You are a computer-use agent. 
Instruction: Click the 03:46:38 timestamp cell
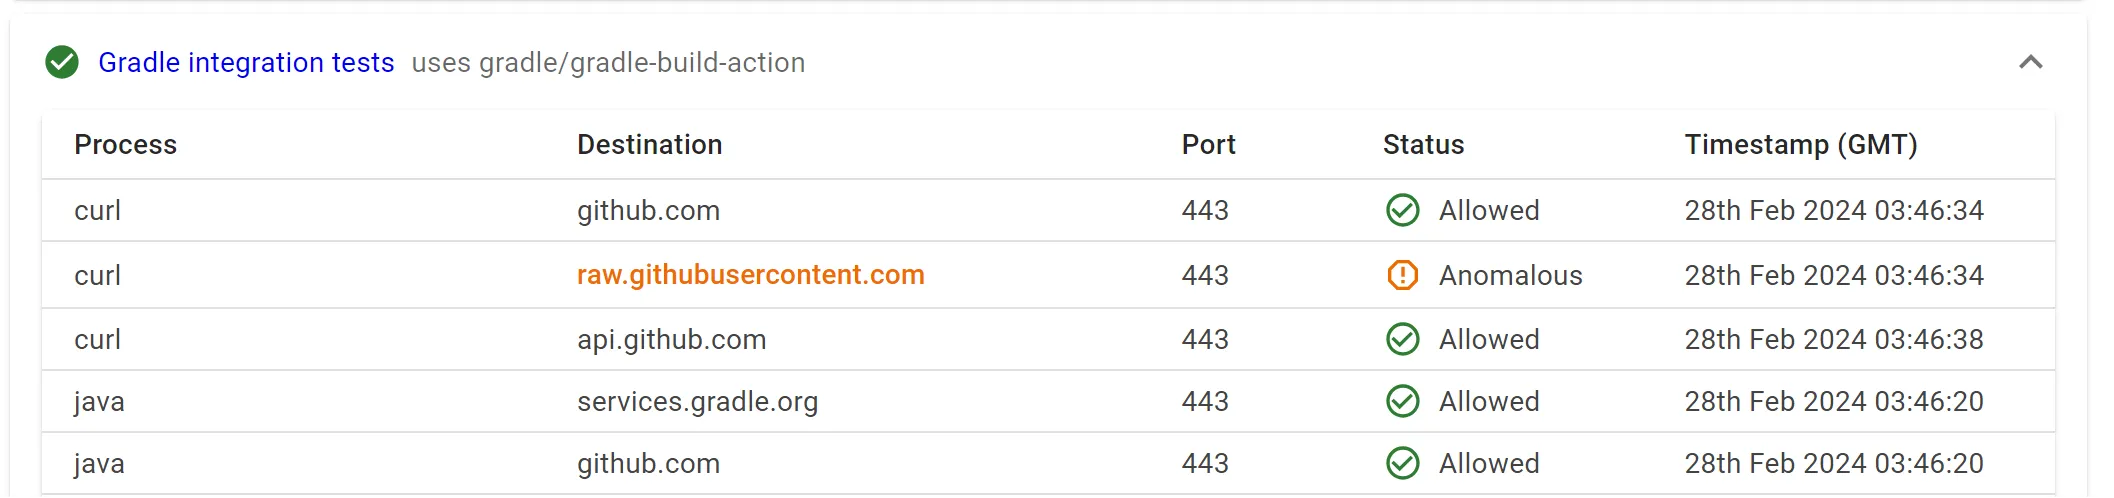[x=1833, y=339]
